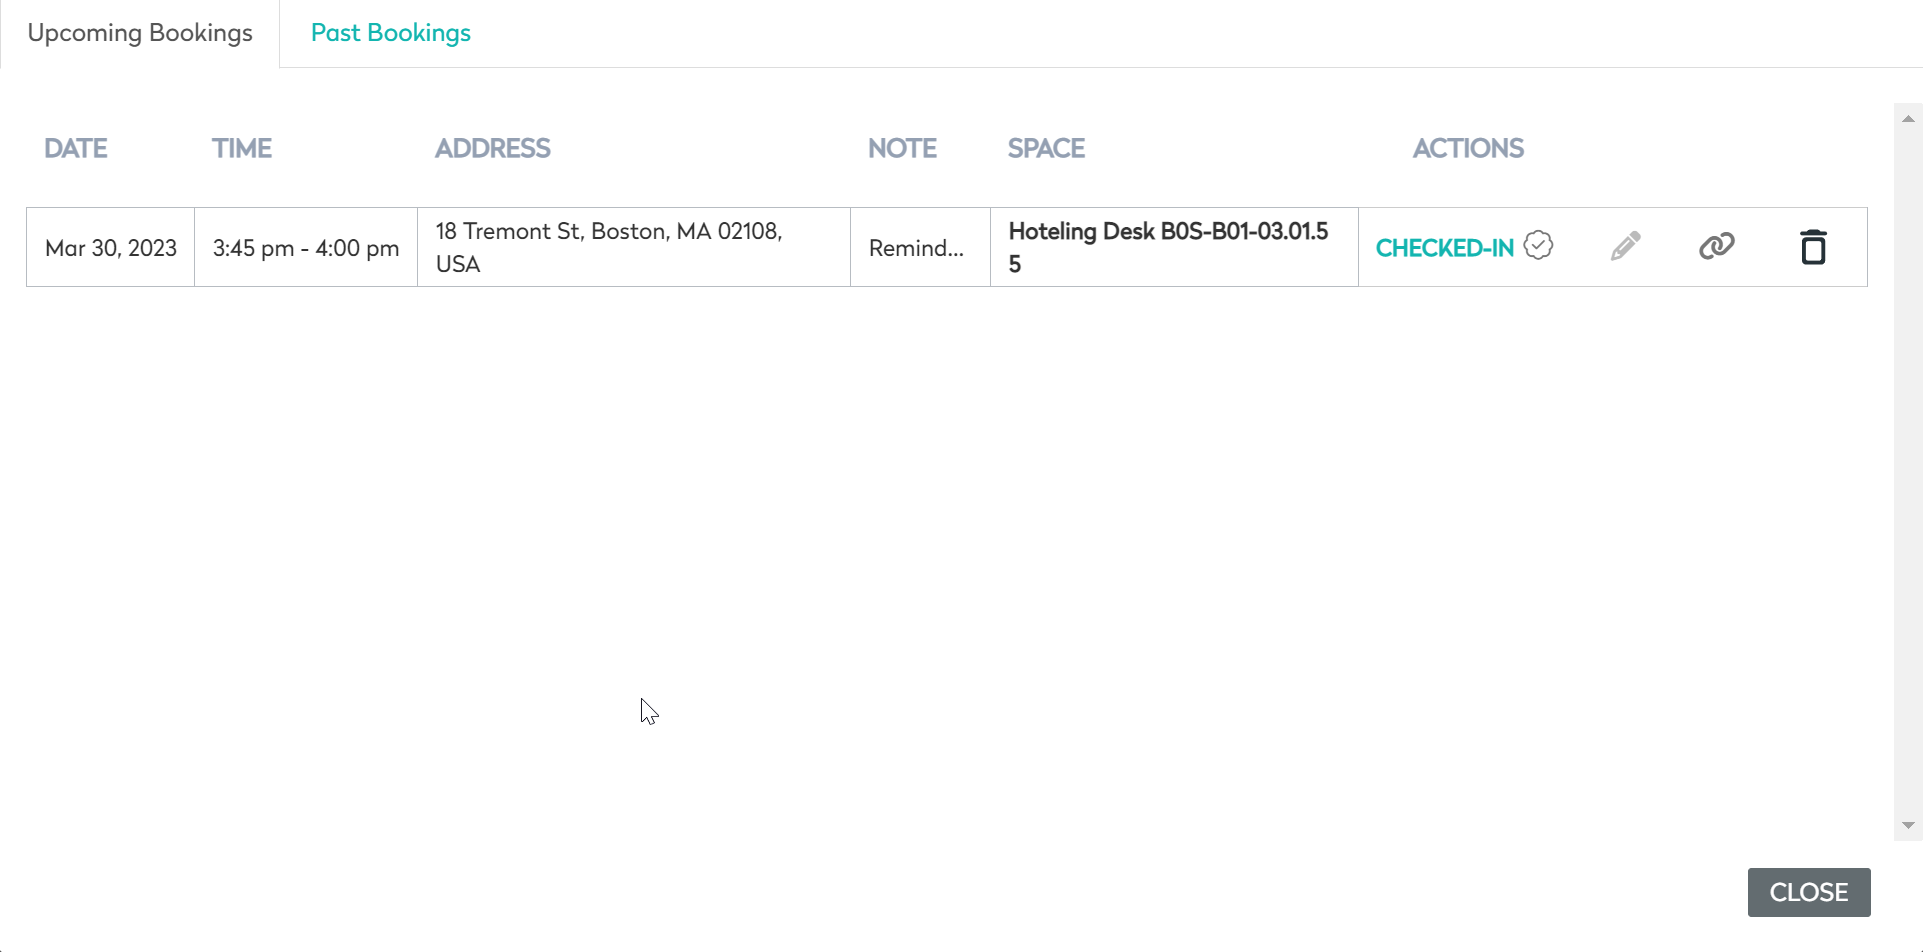Click the edit pencil icon for the booking
Image resolution: width=1923 pixels, height=952 pixels.
1626,246
